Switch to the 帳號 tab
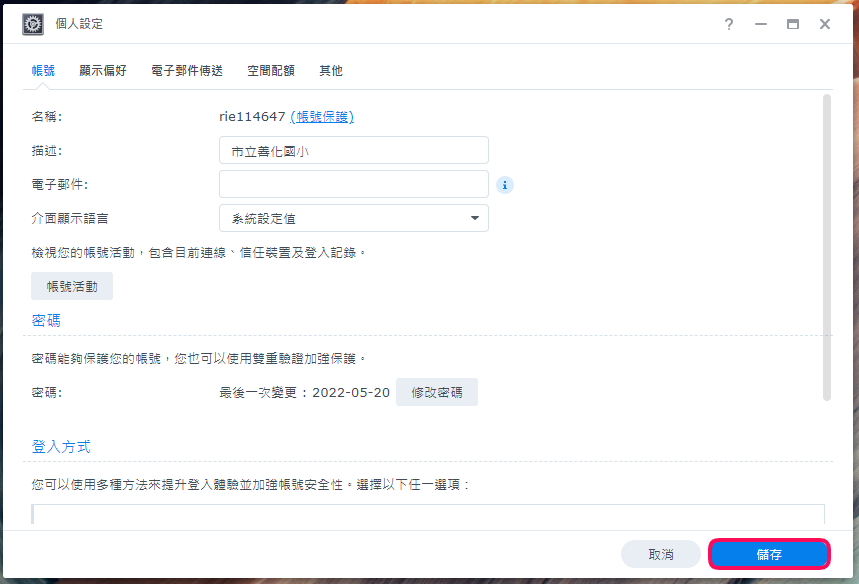Viewport: 859px width, 584px height. [x=43, y=71]
